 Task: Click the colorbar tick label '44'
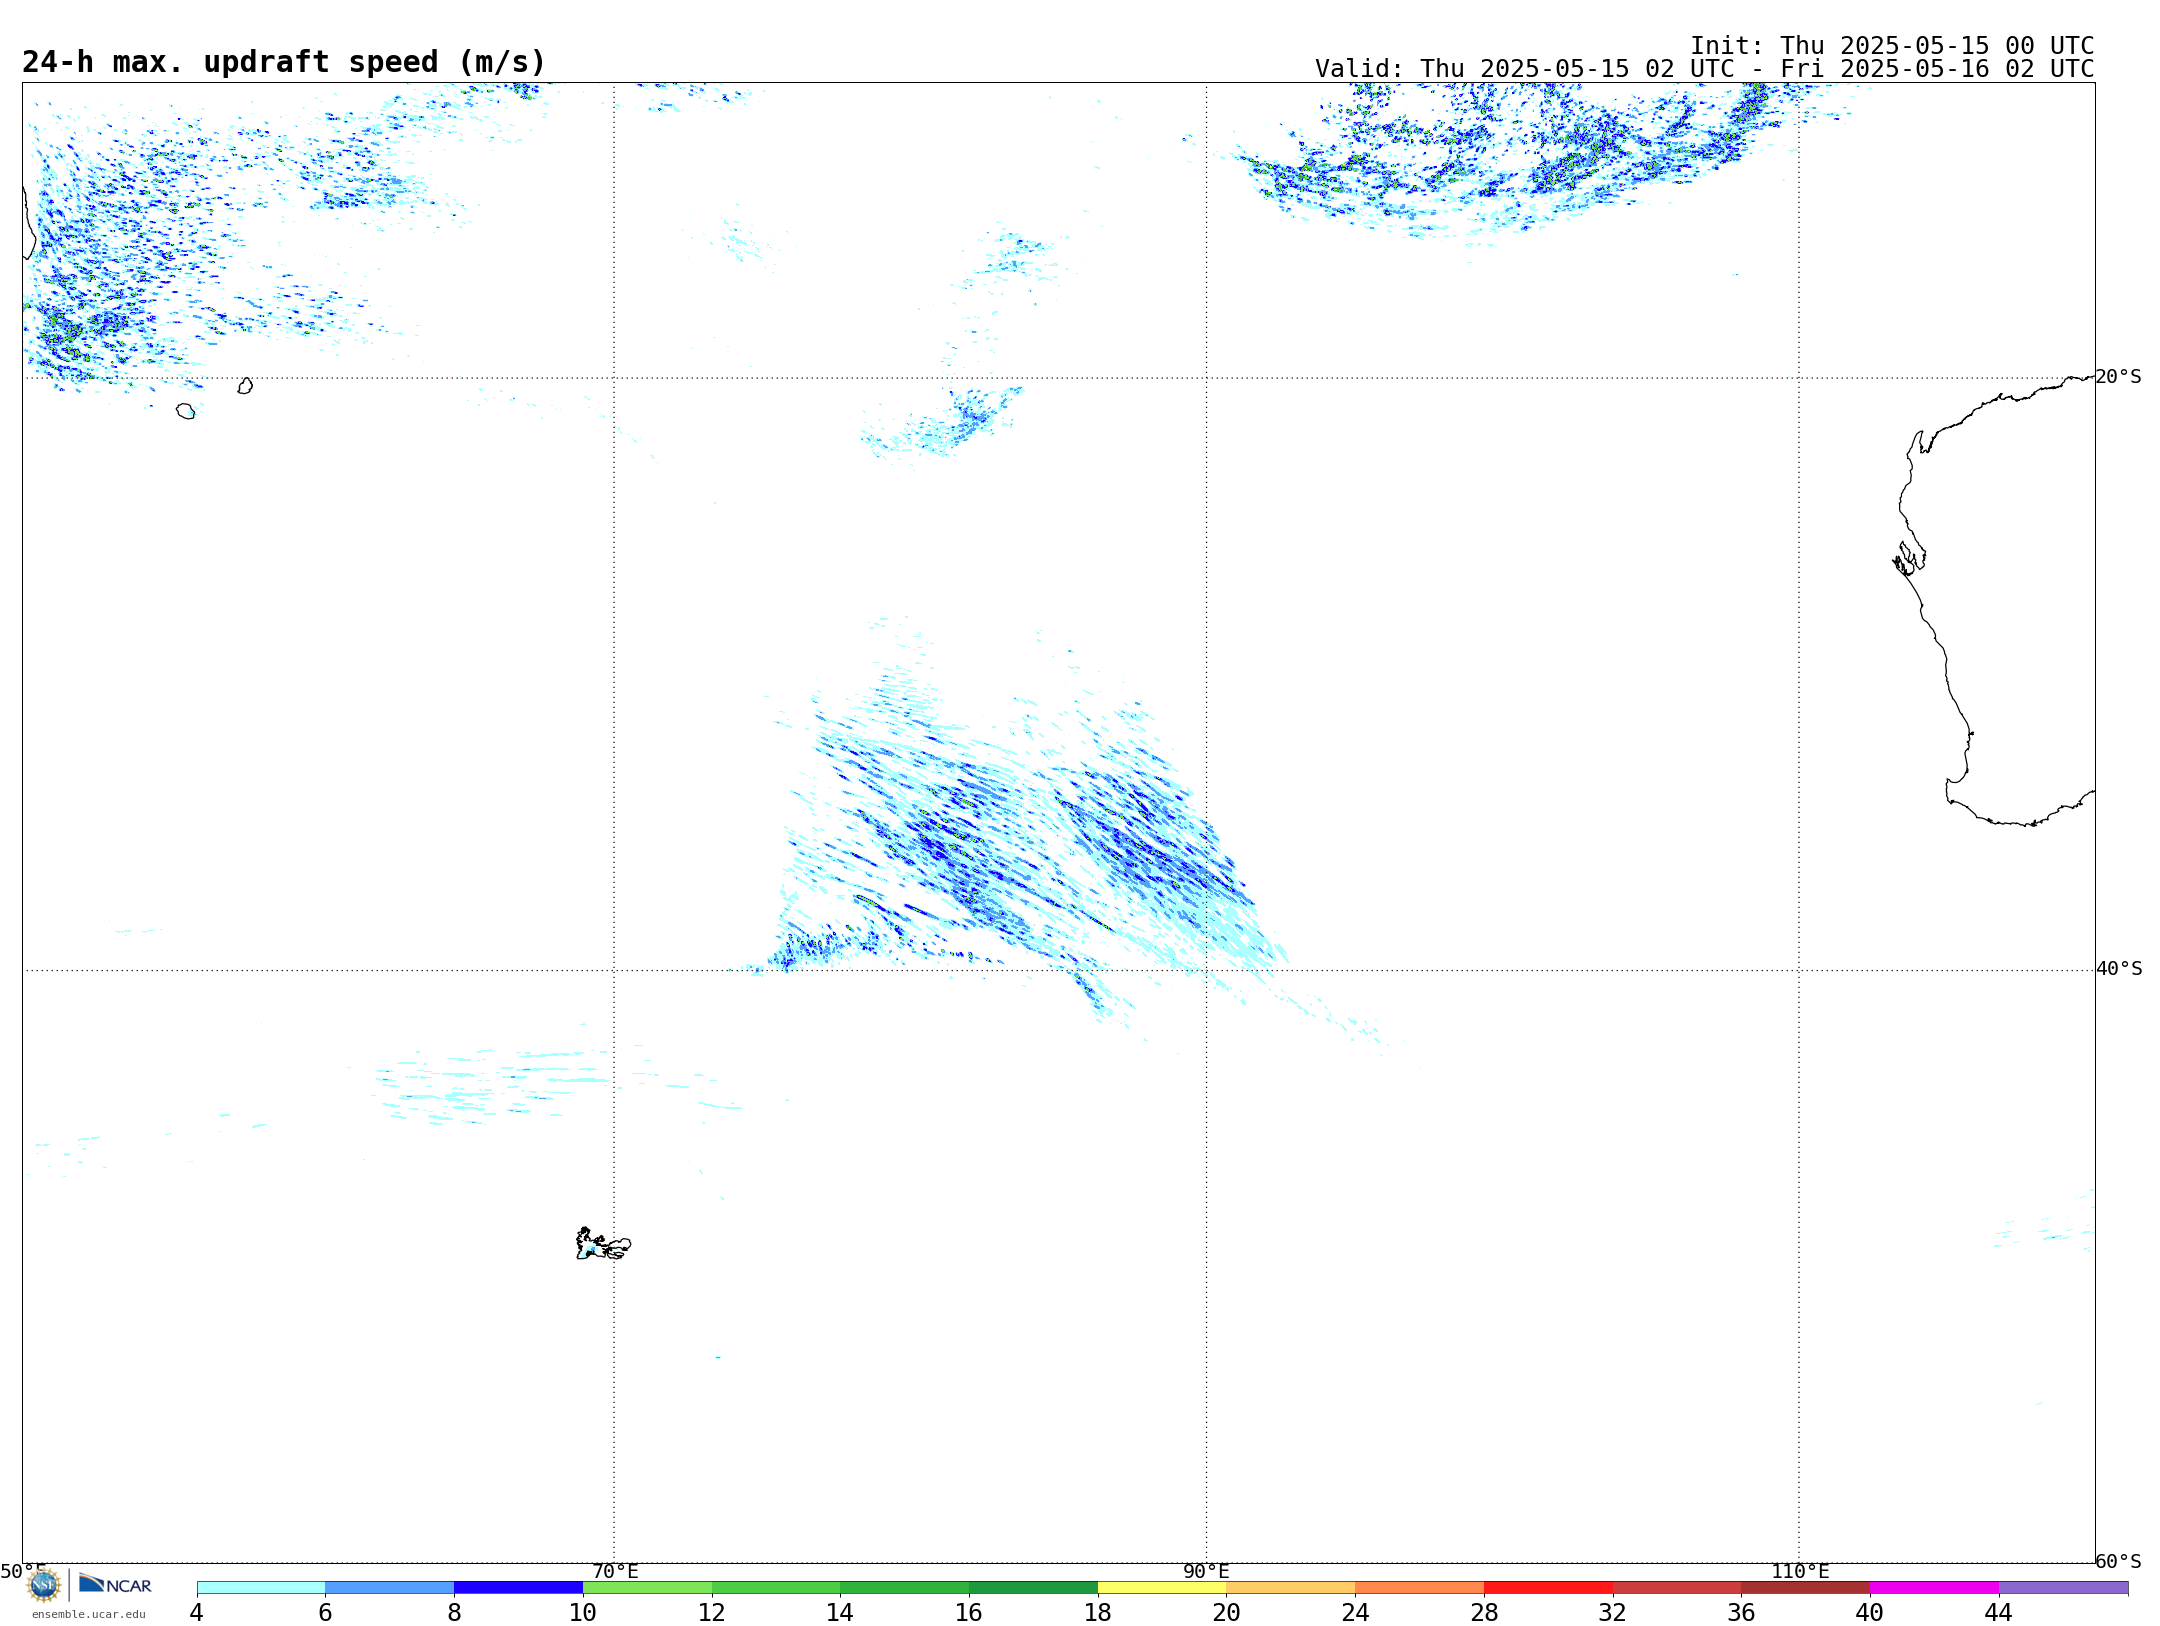[x=1998, y=1612]
